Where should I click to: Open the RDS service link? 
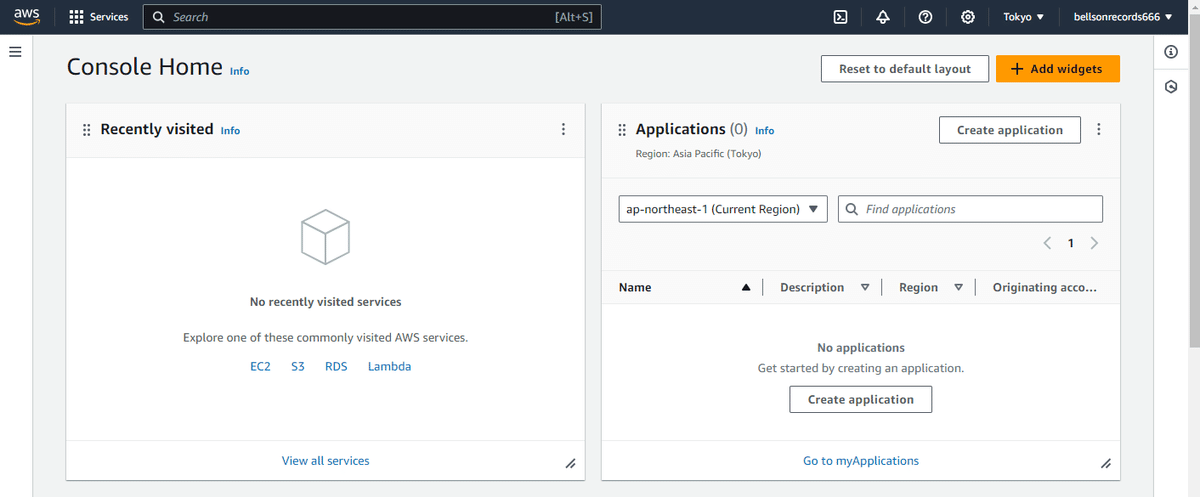coord(336,366)
